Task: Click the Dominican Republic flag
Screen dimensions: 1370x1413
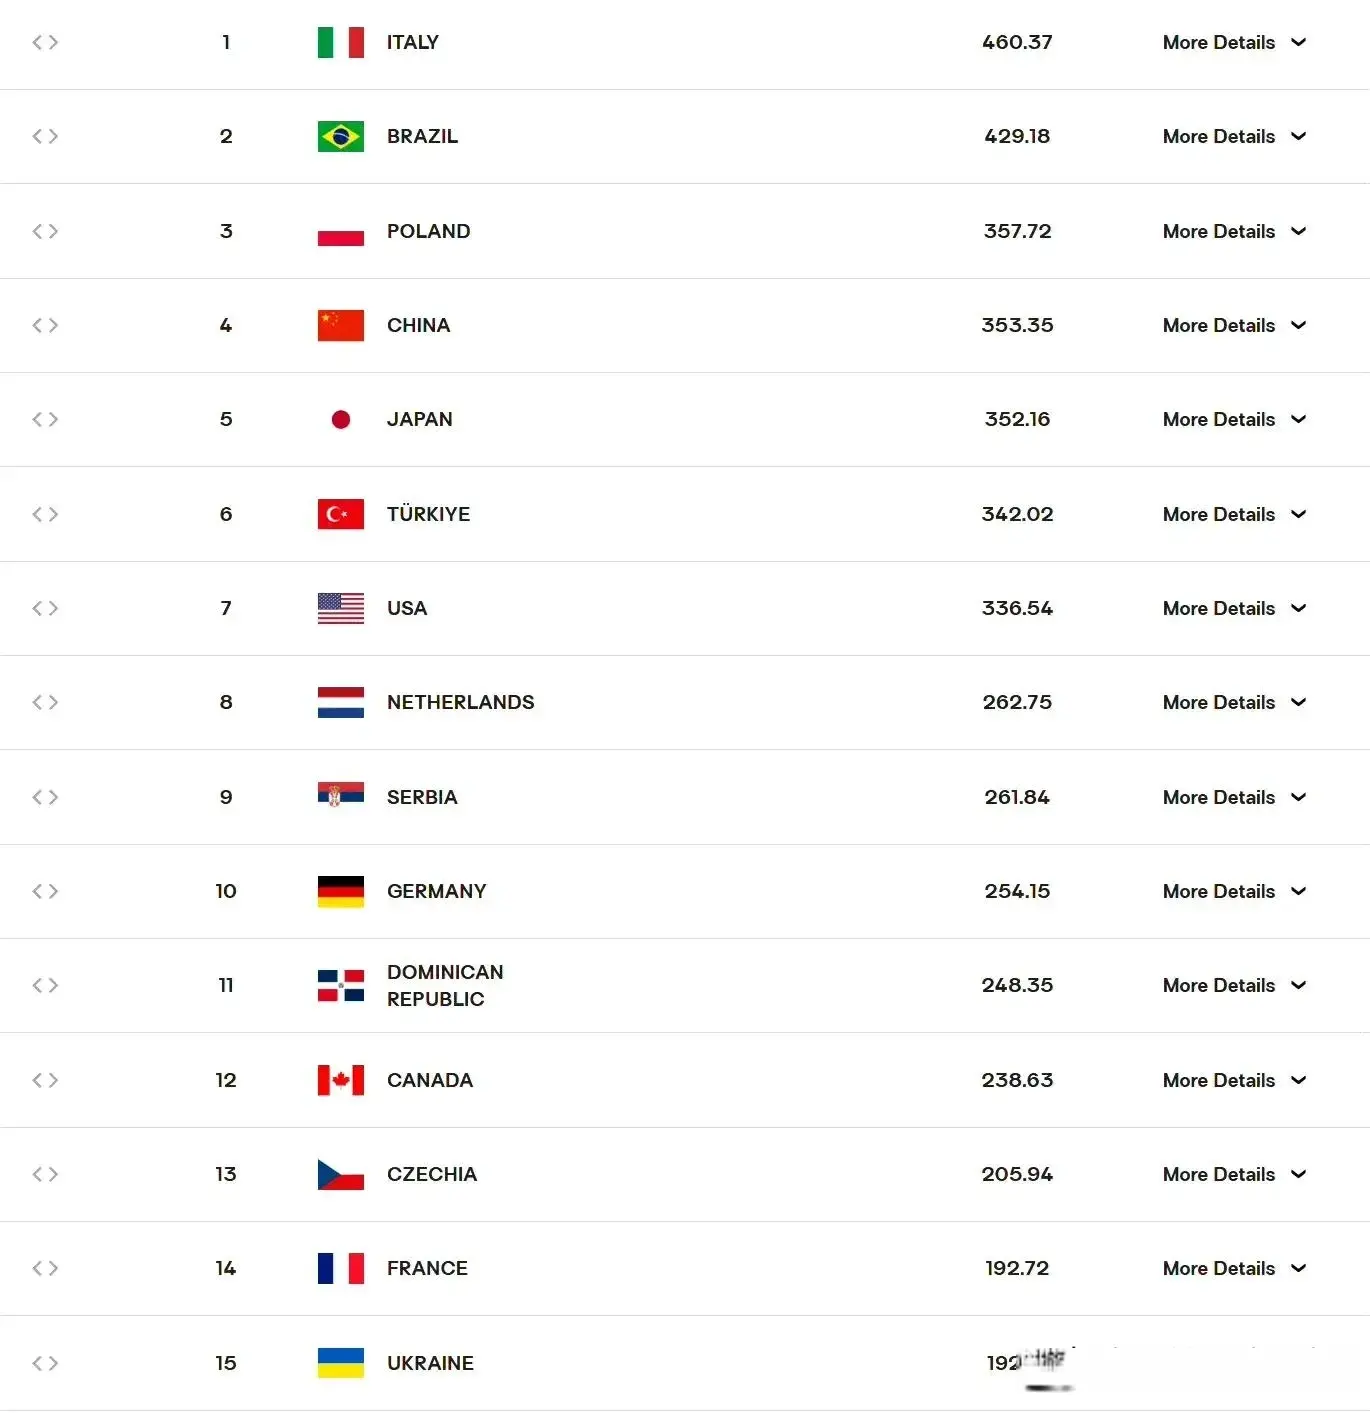Action: [341, 985]
